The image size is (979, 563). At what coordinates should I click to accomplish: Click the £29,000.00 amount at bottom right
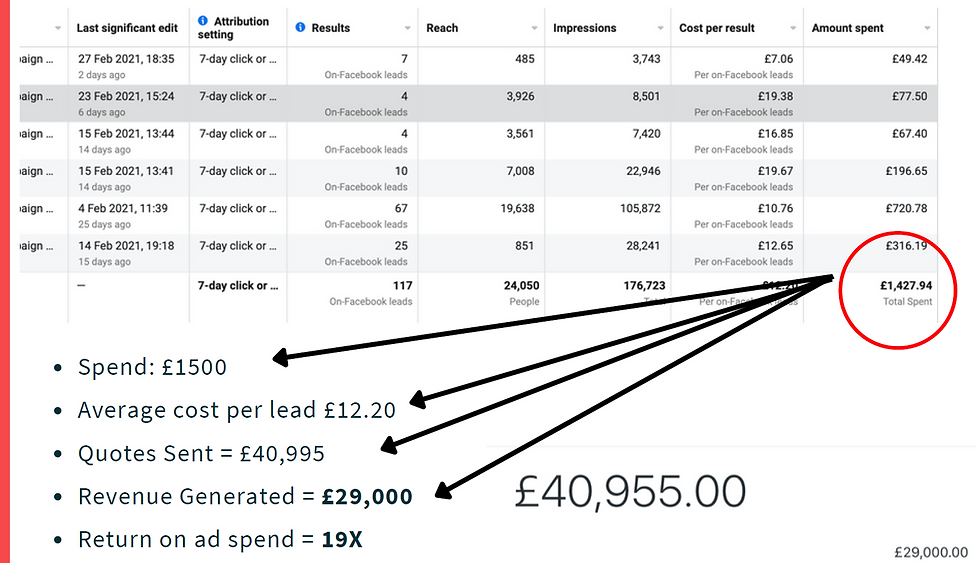931,552
